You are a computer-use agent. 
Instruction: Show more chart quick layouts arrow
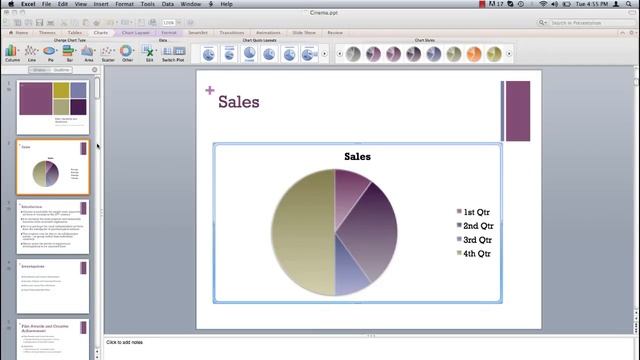(324, 53)
